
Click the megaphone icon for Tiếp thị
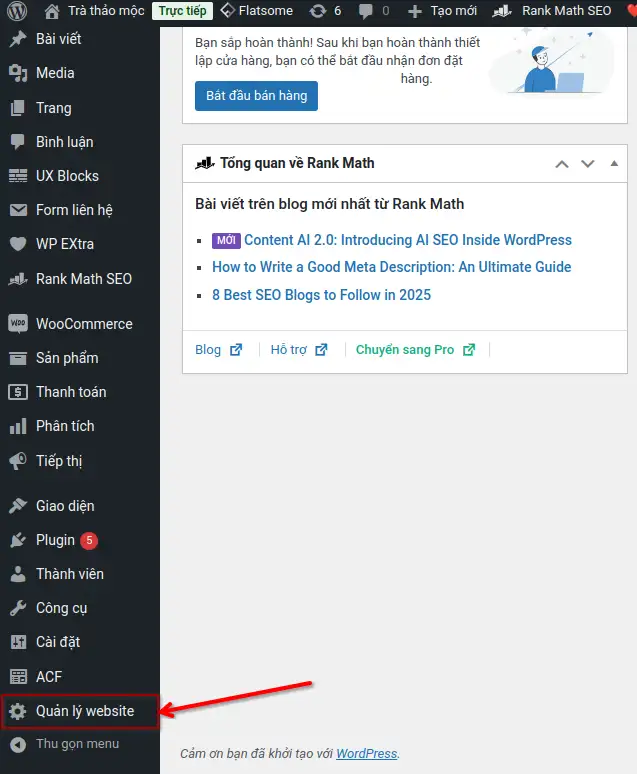click(18, 461)
